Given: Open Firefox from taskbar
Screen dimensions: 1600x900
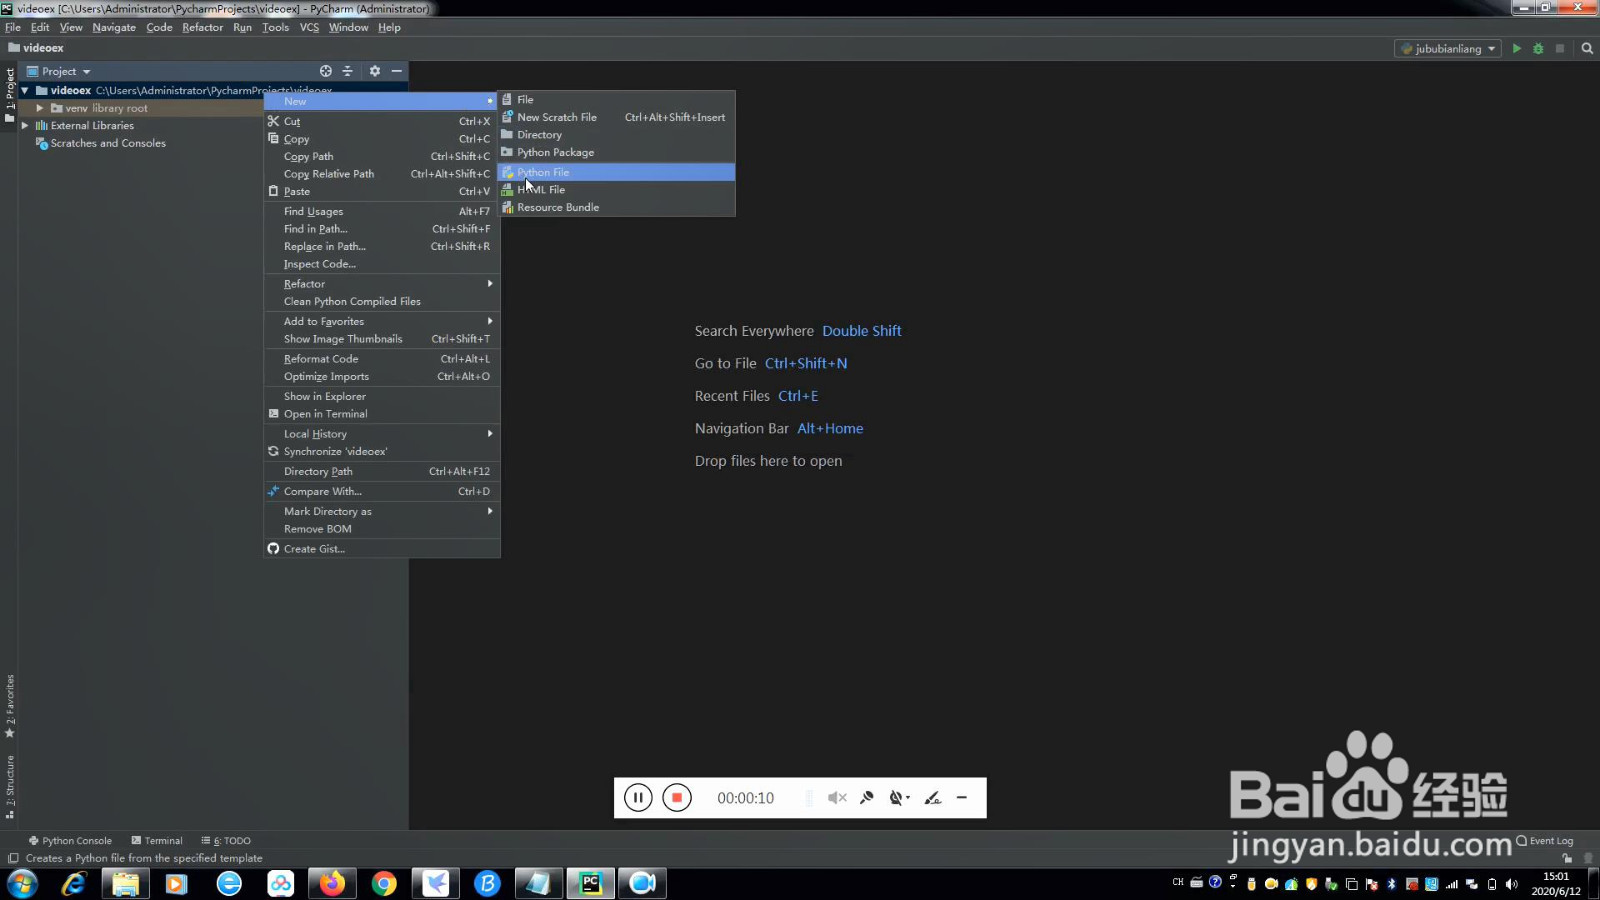Looking at the screenshot, I should [332, 883].
